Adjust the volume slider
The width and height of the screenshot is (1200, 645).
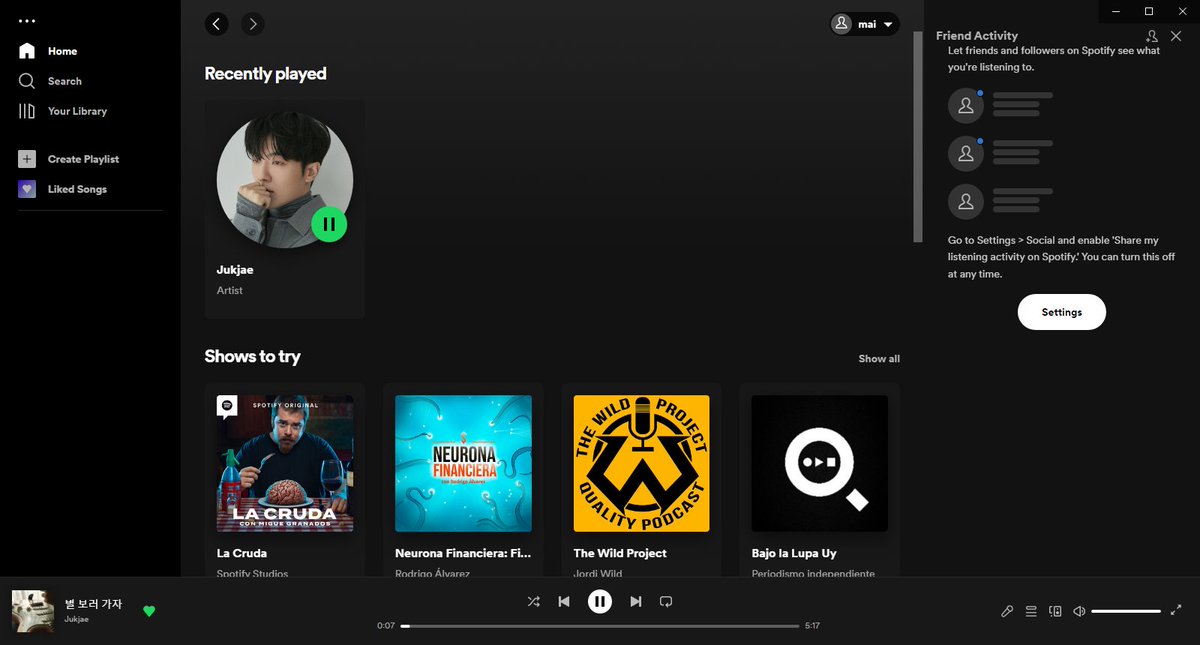[x=1126, y=611]
